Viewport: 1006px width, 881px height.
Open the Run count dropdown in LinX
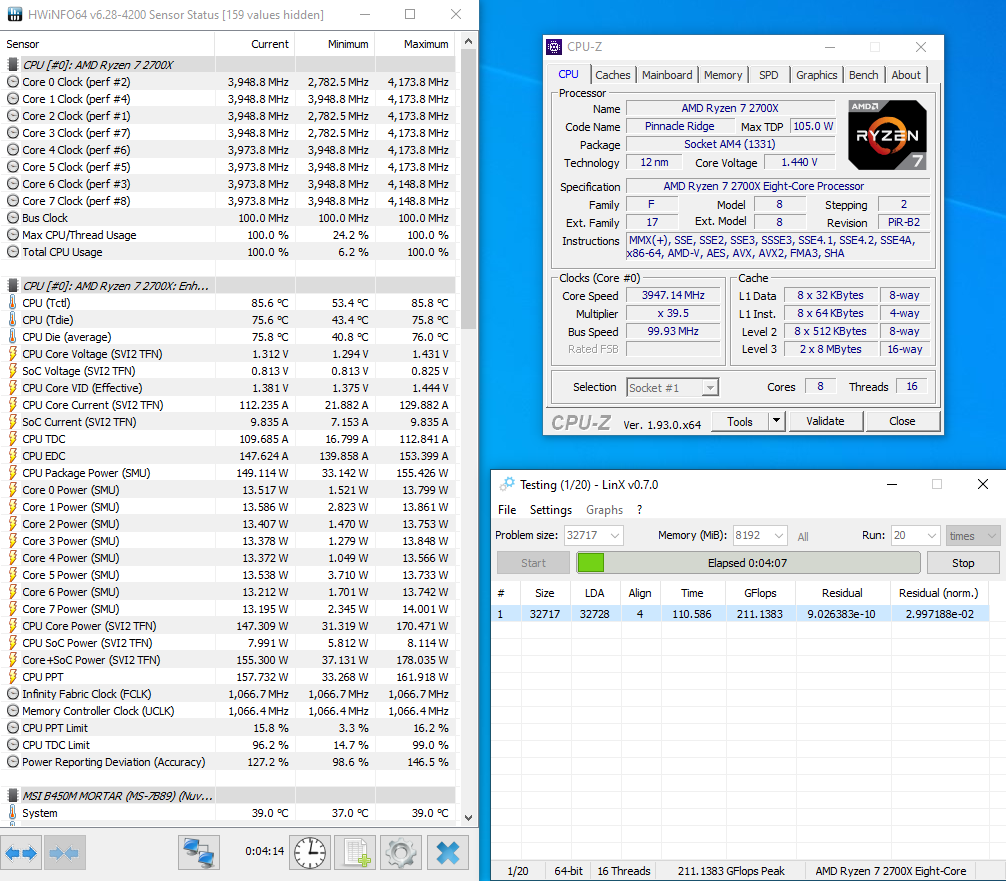click(x=932, y=535)
